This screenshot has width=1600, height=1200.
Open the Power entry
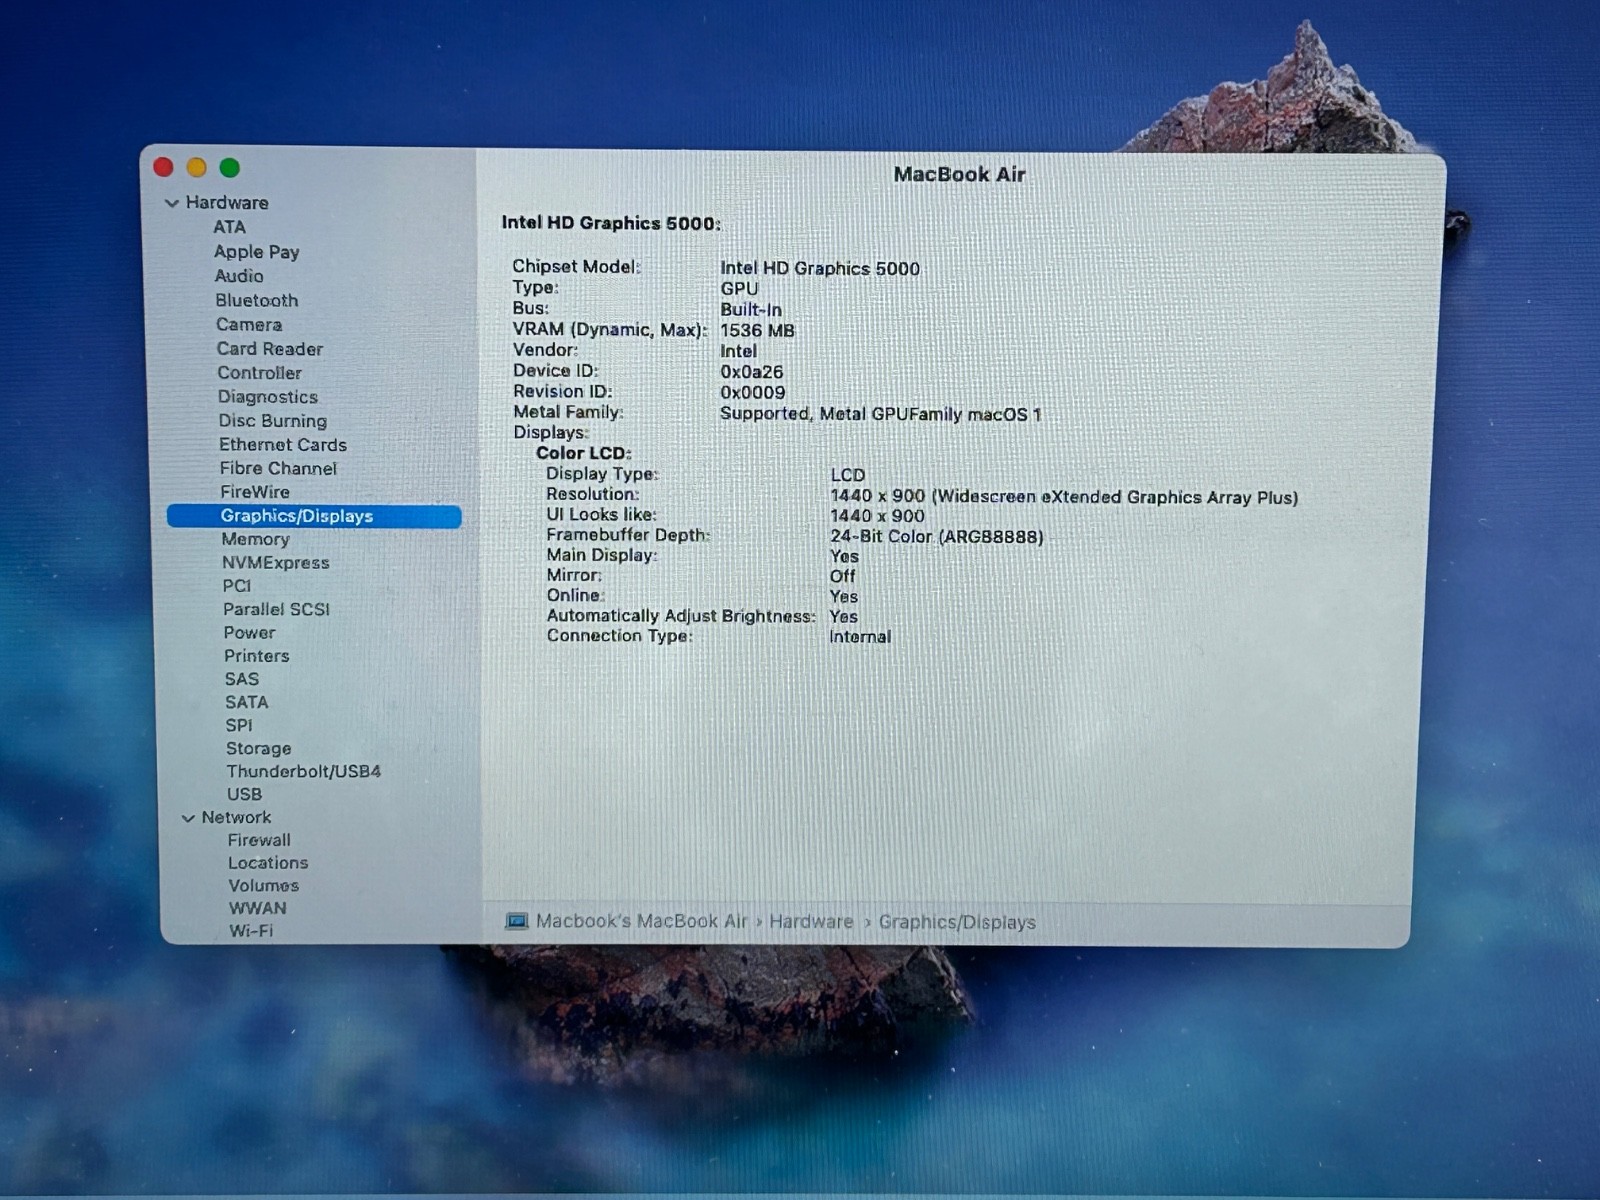[x=249, y=633]
